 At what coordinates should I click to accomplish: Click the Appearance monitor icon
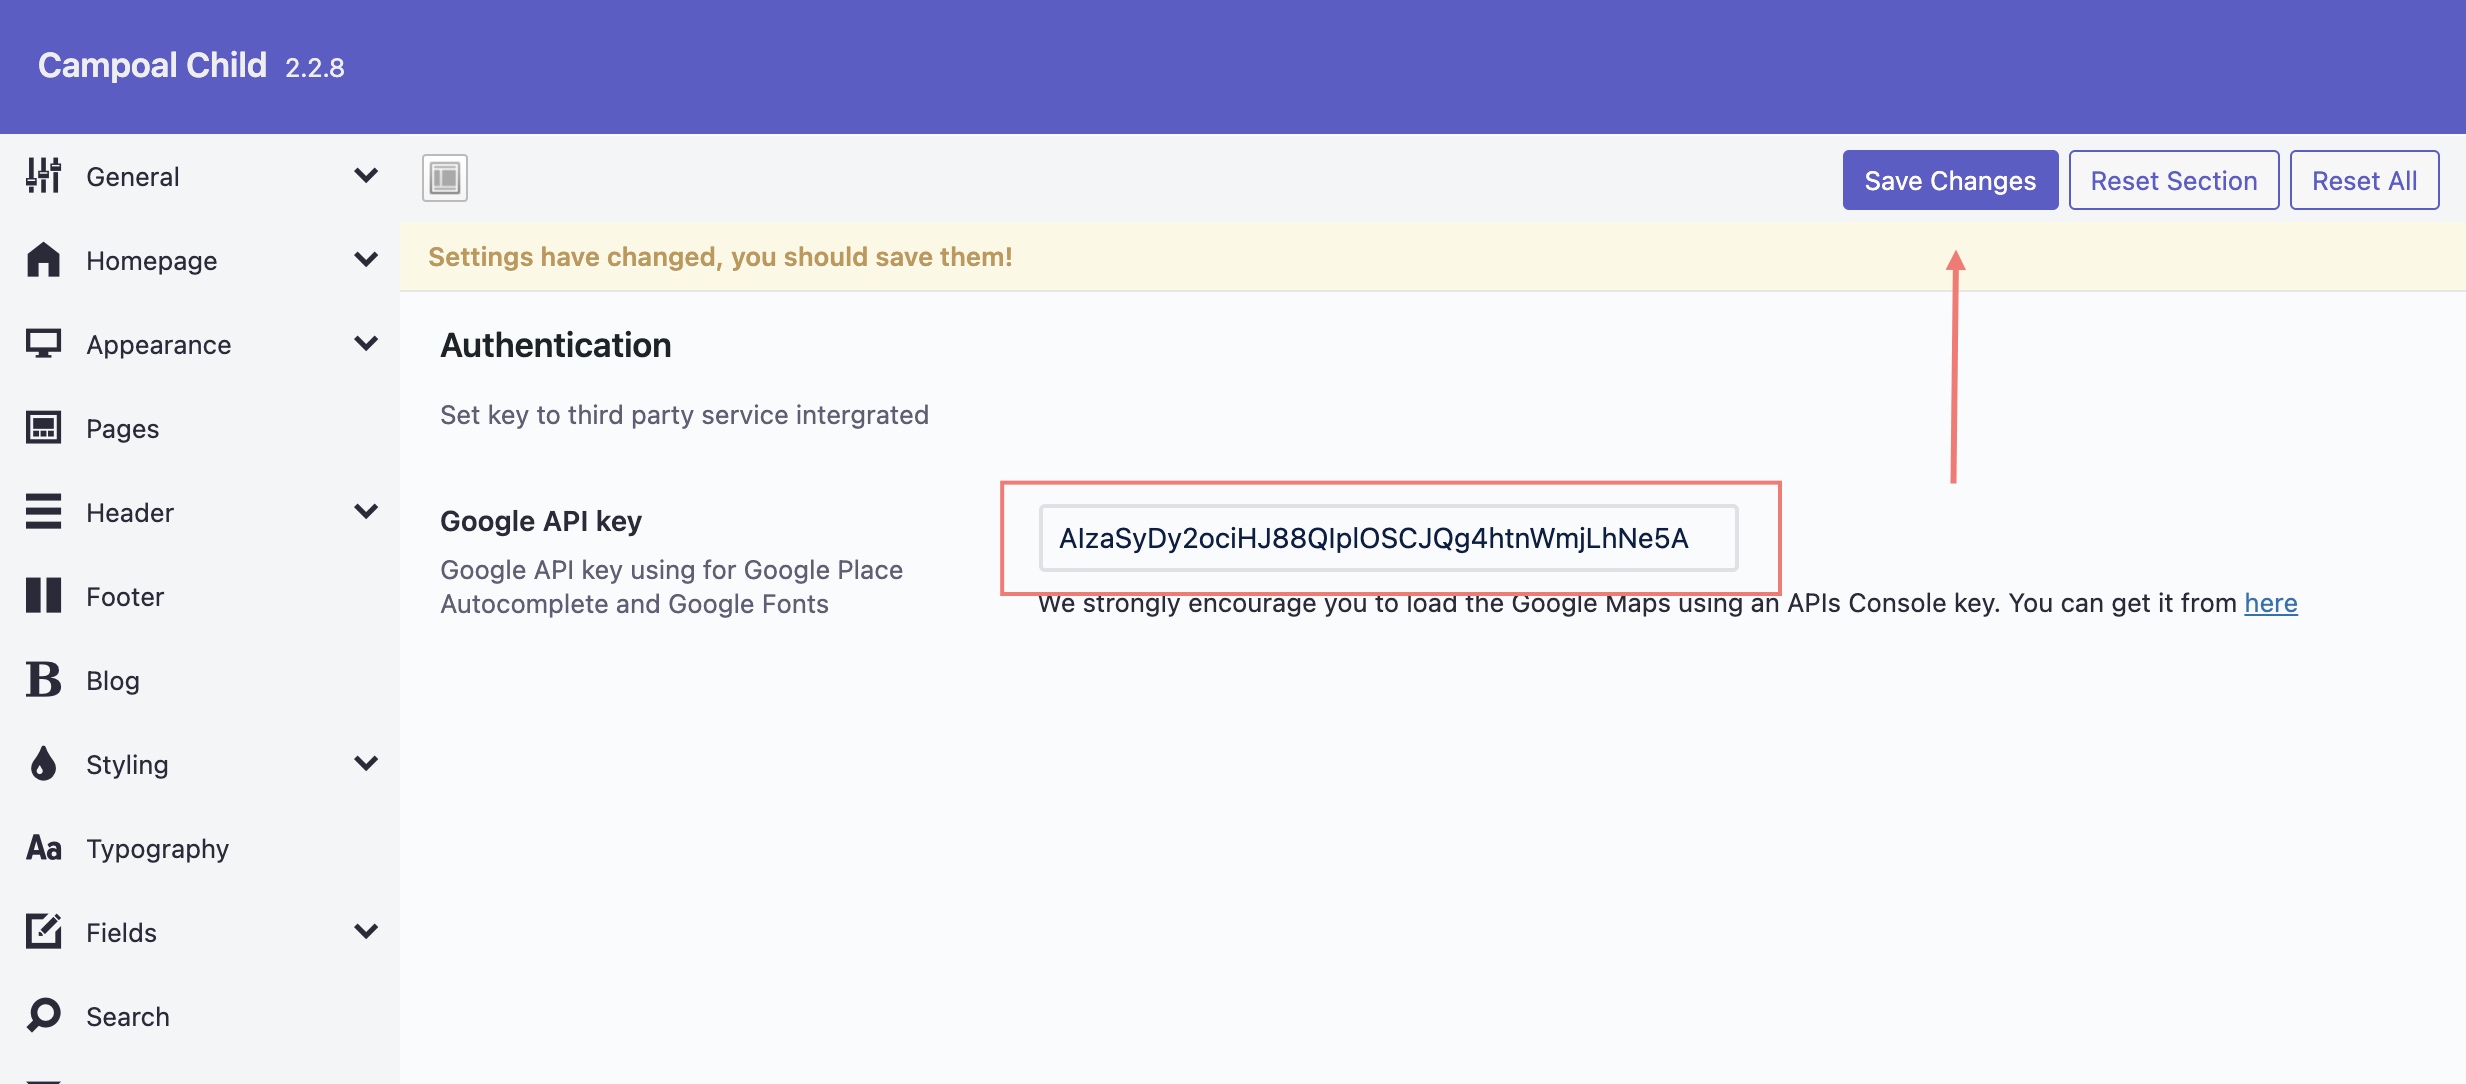pos(43,344)
